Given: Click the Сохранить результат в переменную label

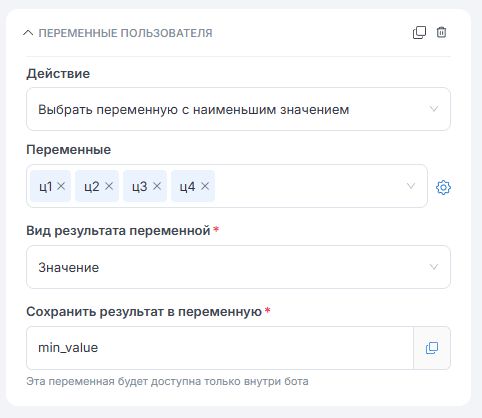Looking at the screenshot, I should 144,312.
